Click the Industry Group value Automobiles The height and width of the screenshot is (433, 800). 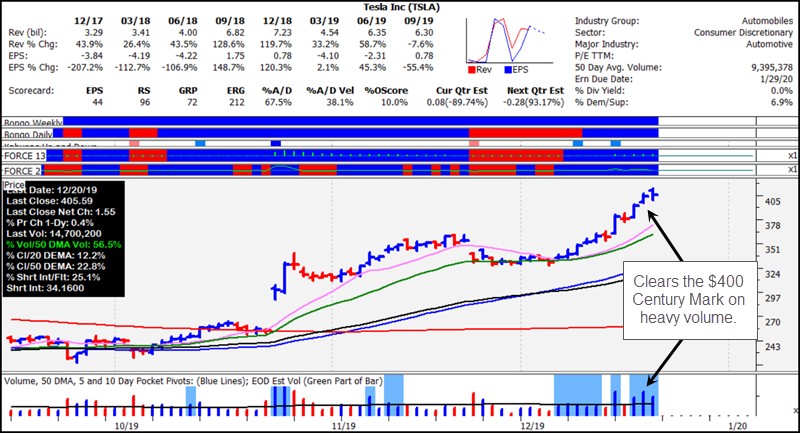coord(767,21)
